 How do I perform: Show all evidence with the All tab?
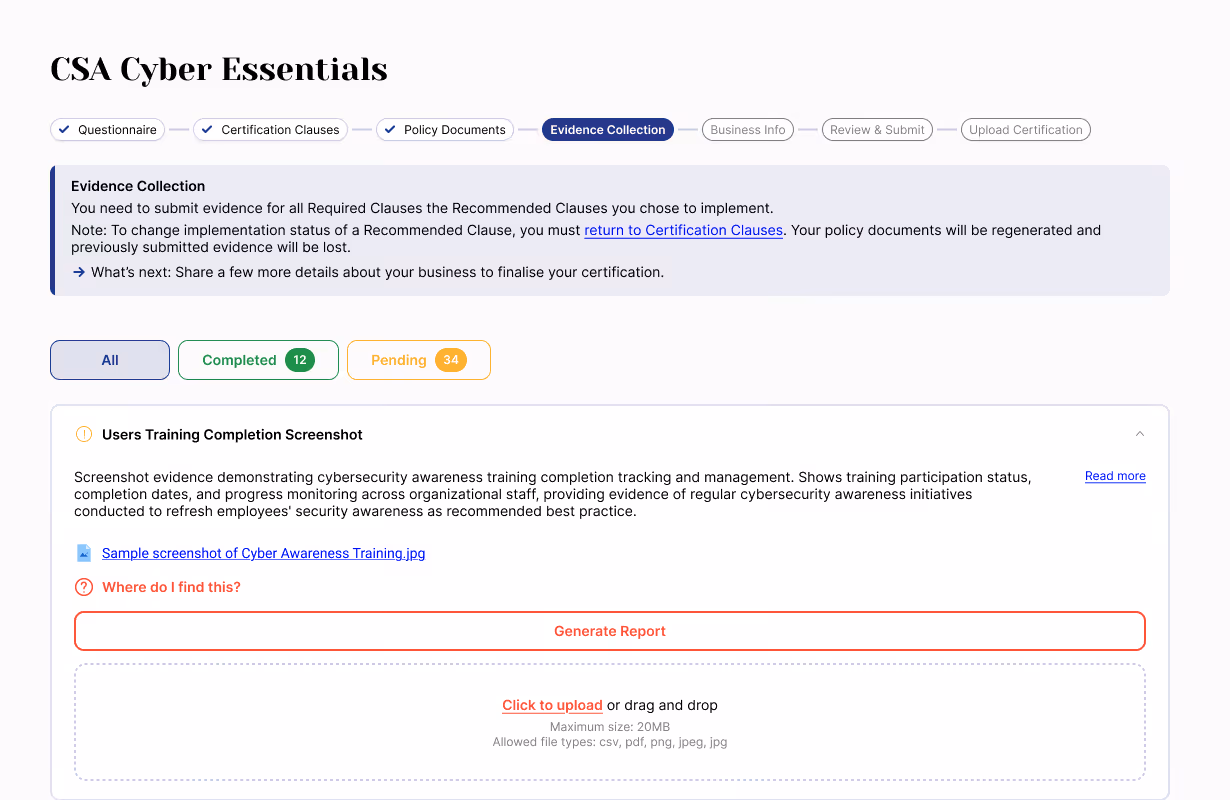coord(110,360)
